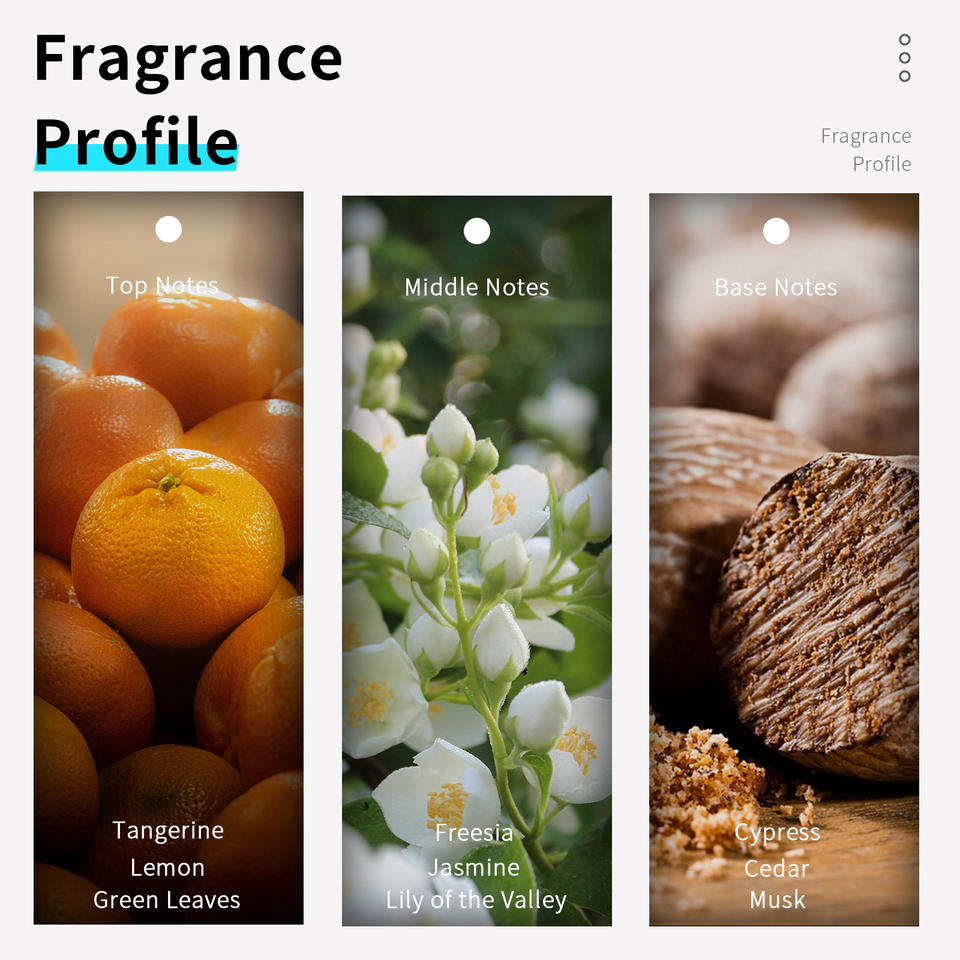This screenshot has height=960, width=960.
Task: Select the Tangerine text
Action: pos(168,831)
